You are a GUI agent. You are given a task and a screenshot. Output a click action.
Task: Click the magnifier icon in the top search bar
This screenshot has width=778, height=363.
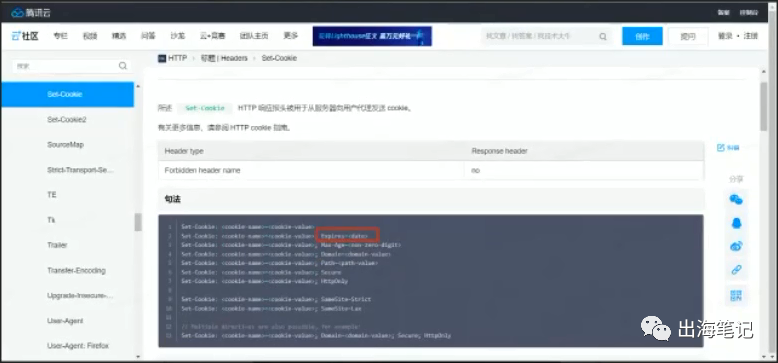[x=603, y=36]
